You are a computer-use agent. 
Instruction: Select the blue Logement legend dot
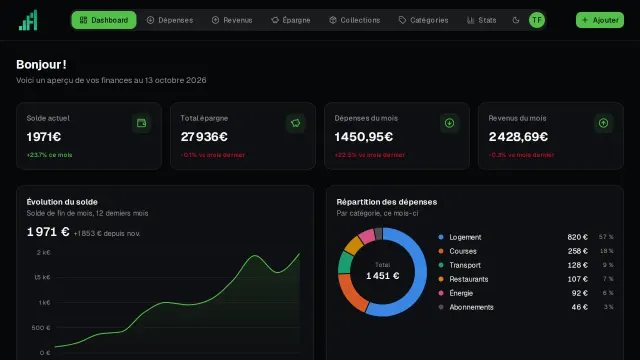coord(441,237)
